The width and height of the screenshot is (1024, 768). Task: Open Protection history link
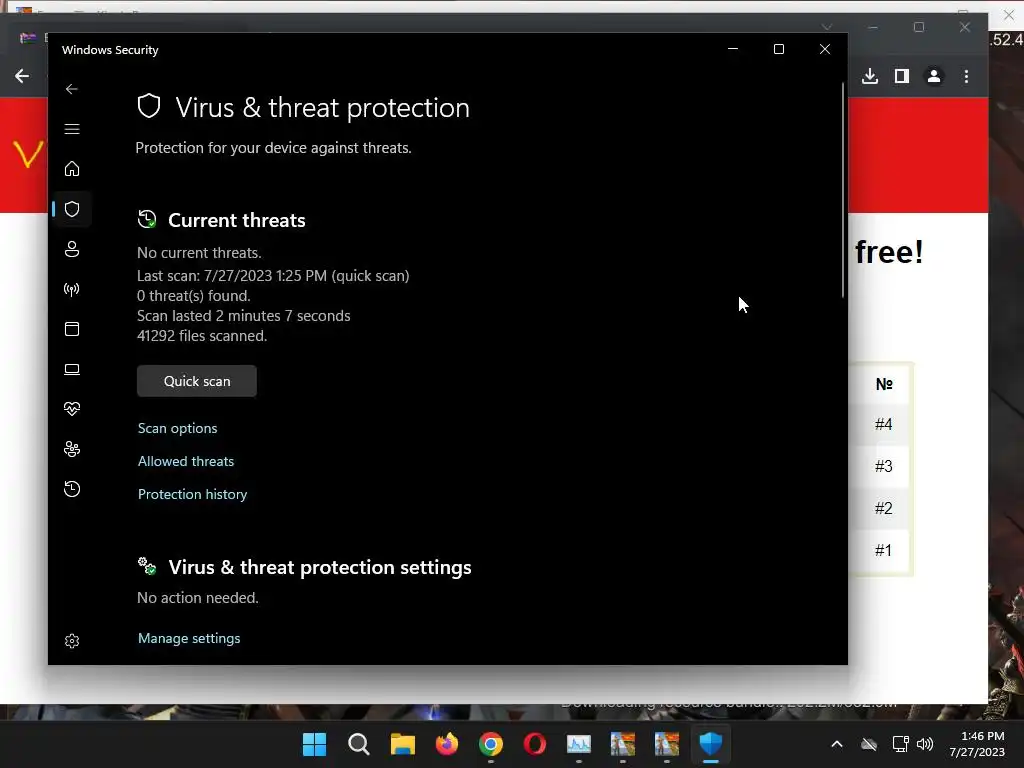click(193, 494)
